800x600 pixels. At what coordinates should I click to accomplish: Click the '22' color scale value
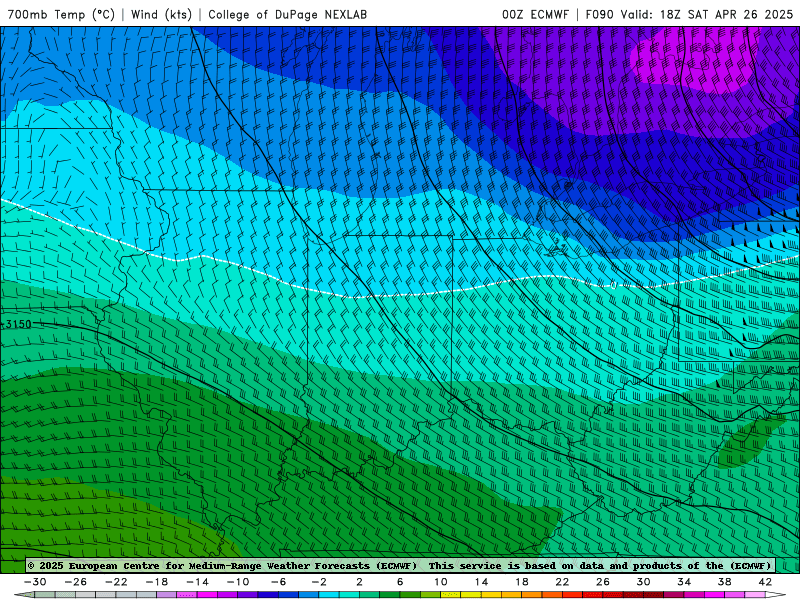coord(562,582)
